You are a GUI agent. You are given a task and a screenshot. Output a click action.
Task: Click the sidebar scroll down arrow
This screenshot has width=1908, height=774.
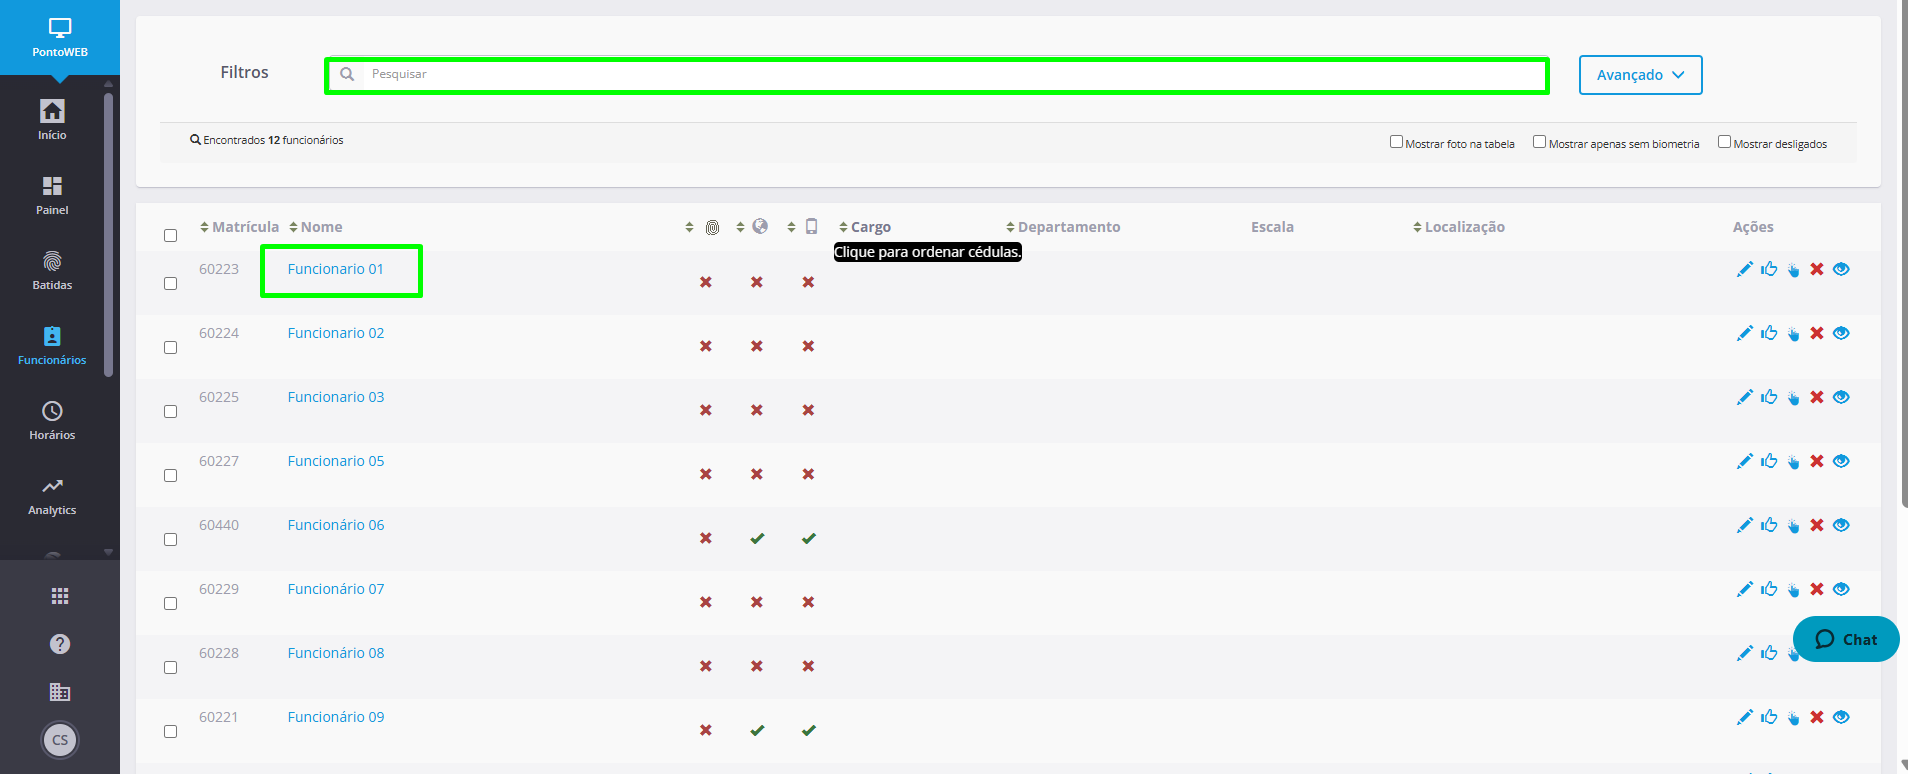tap(108, 552)
